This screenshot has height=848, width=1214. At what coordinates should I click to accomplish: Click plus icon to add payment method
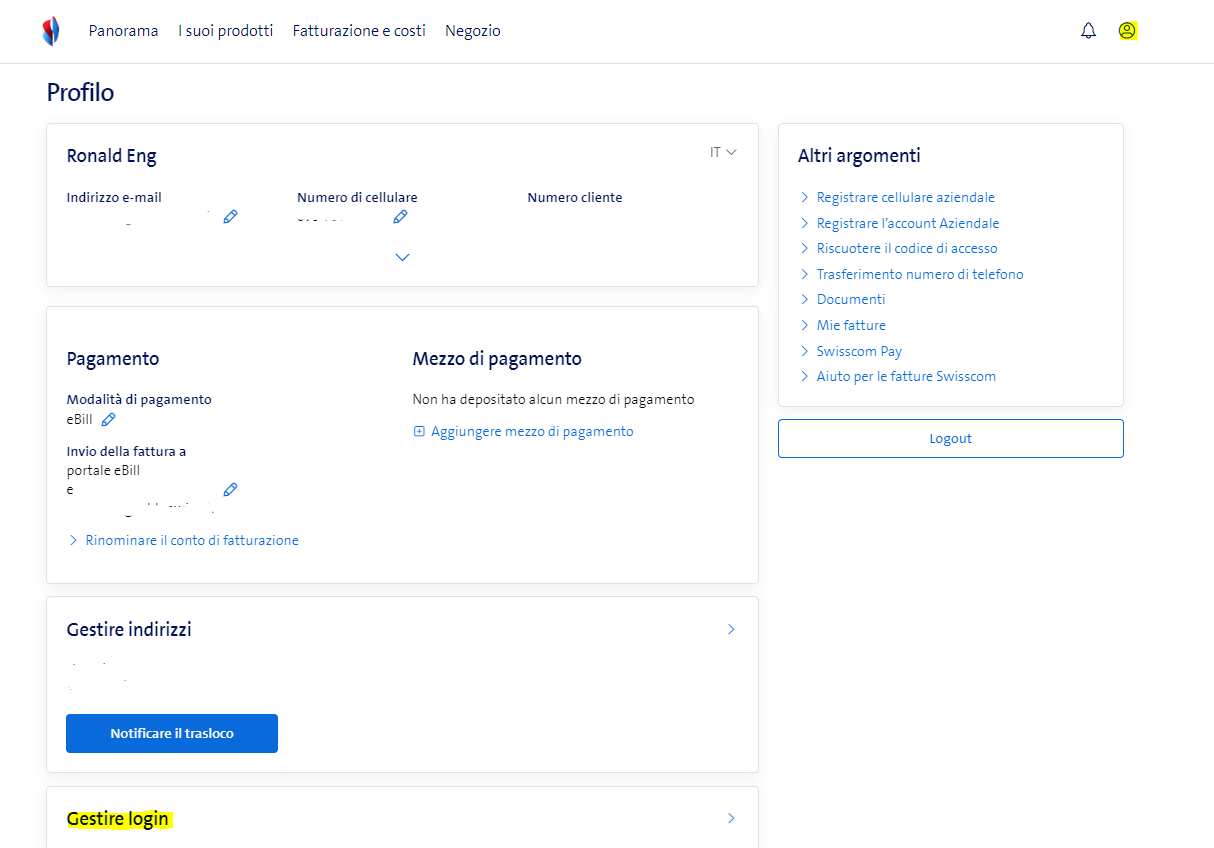(419, 432)
